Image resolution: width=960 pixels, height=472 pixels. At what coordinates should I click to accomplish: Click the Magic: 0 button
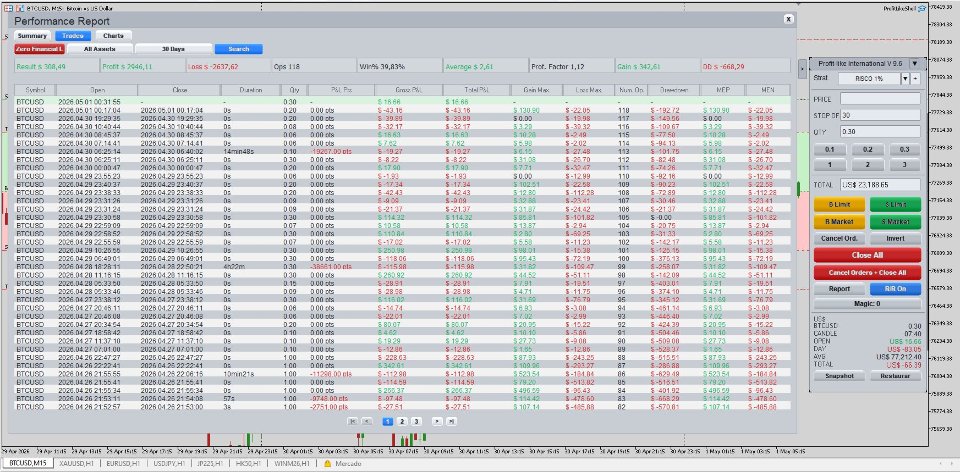867,304
